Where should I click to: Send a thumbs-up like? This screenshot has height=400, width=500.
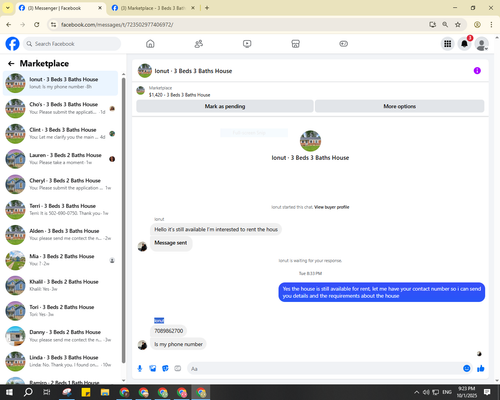pyautogui.click(x=481, y=368)
